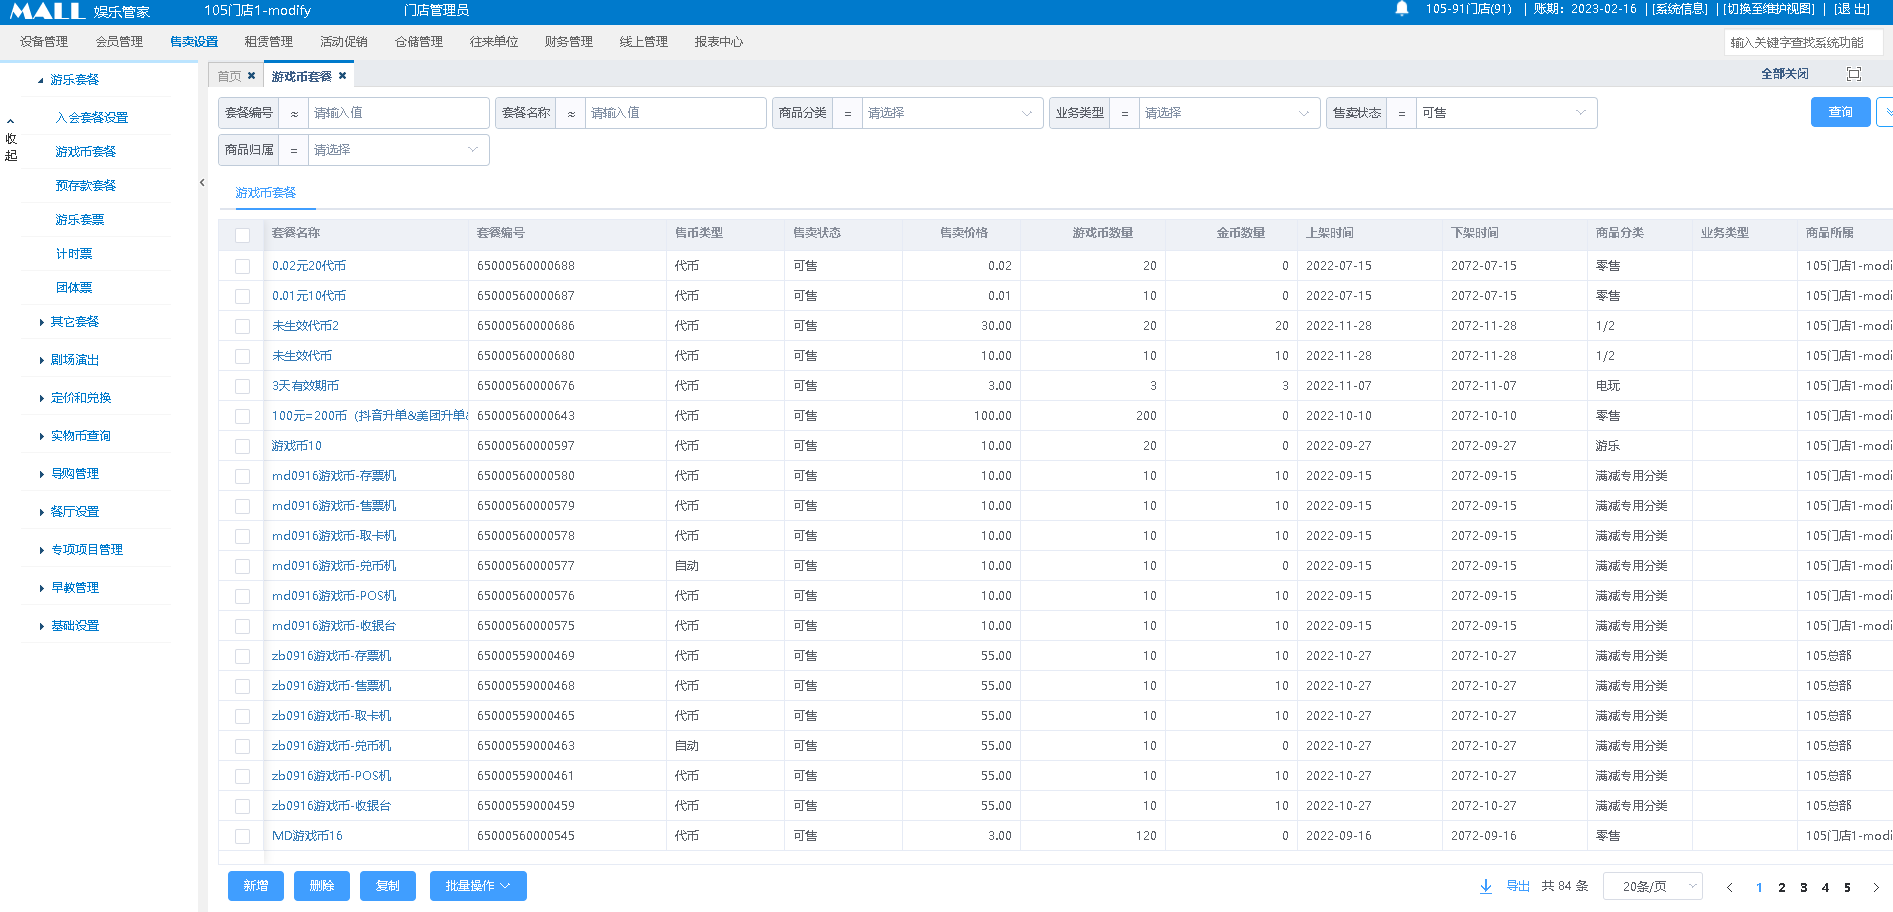Open the notification bell icon
Image resolution: width=1893 pixels, height=912 pixels.
pyautogui.click(x=1402, y=9)
